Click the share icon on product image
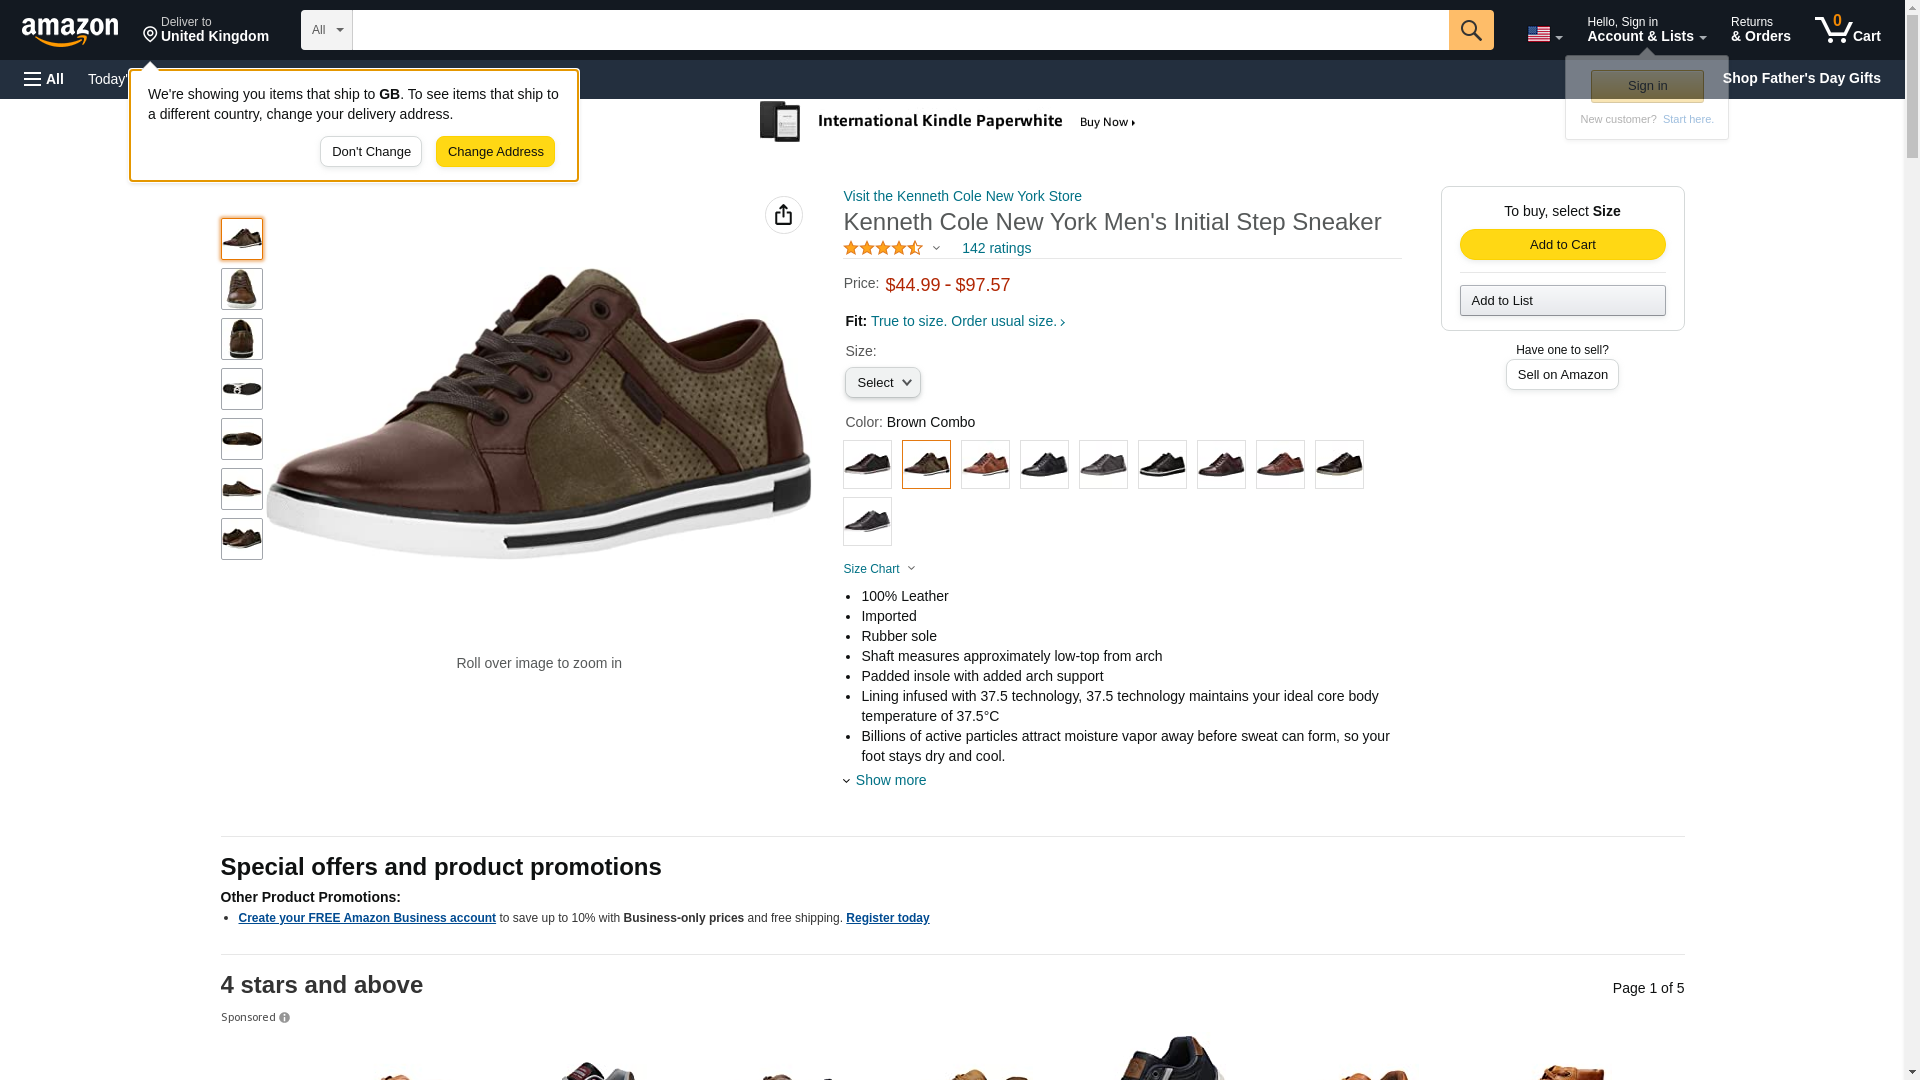The width and height of the screenshot is (1920, 1080). click(783, 215)
